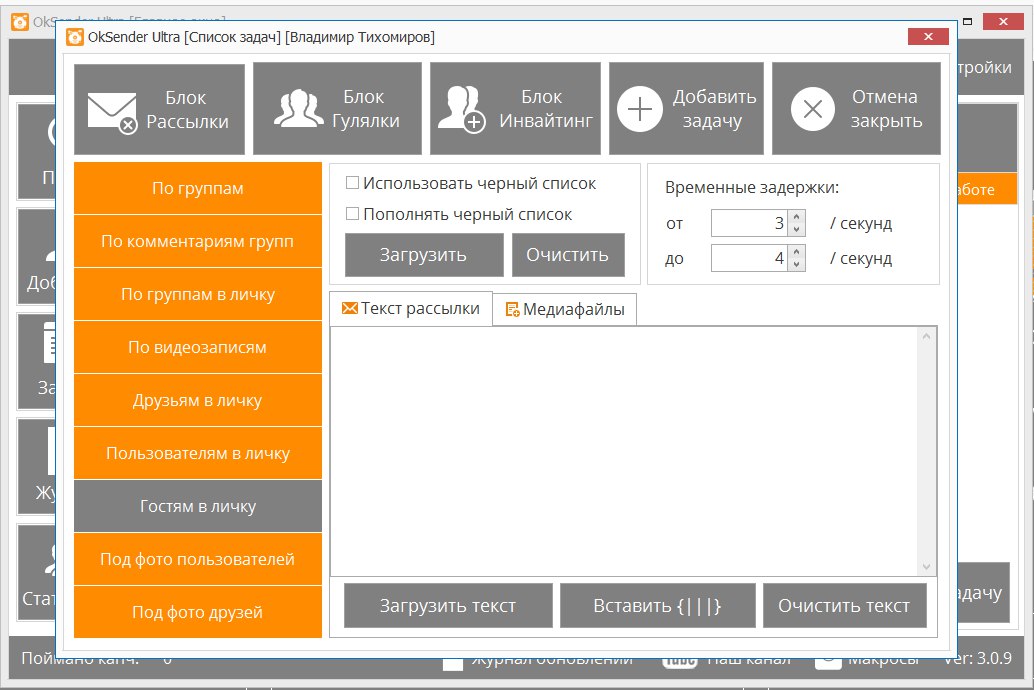This screenshot has height=690, width=1034.
Task: Click the people icon on Блок Гулялки
Action: (x=298, y=109)
